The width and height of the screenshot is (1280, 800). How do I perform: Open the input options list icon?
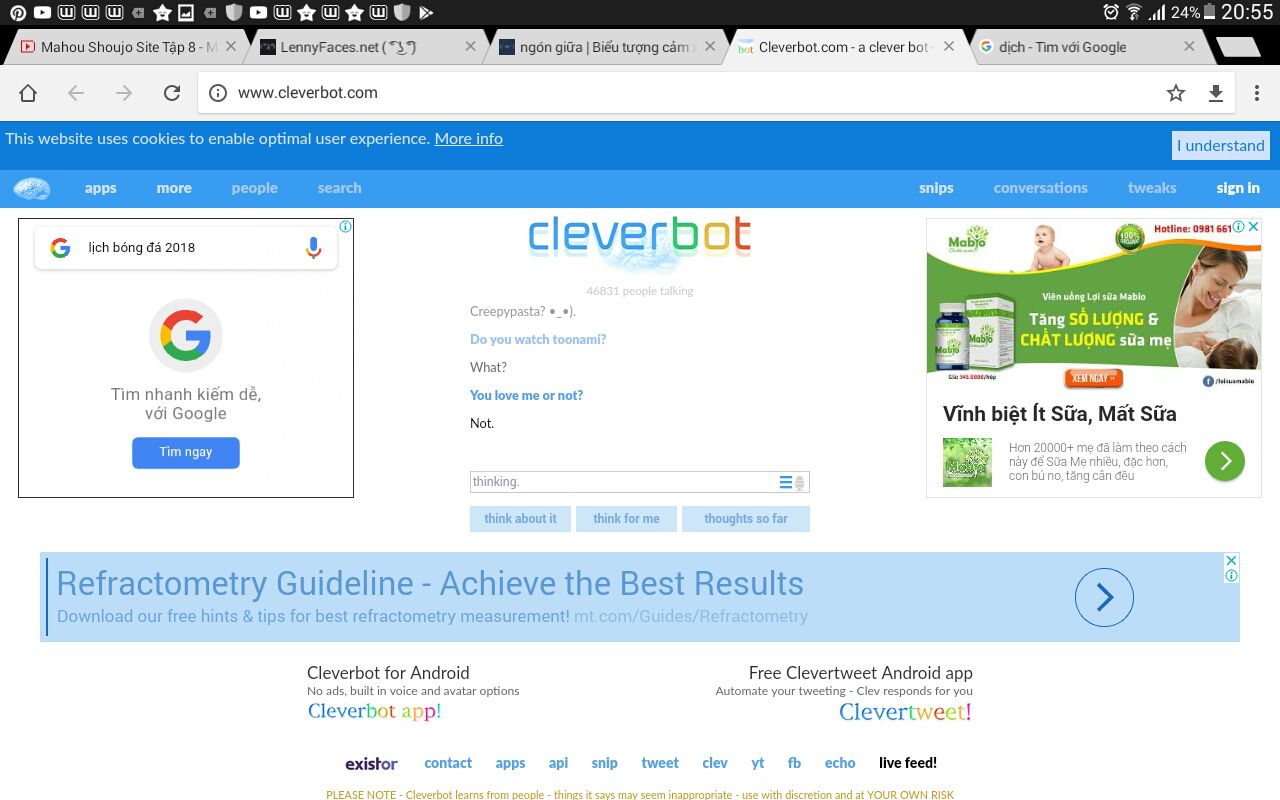(786, 482)
